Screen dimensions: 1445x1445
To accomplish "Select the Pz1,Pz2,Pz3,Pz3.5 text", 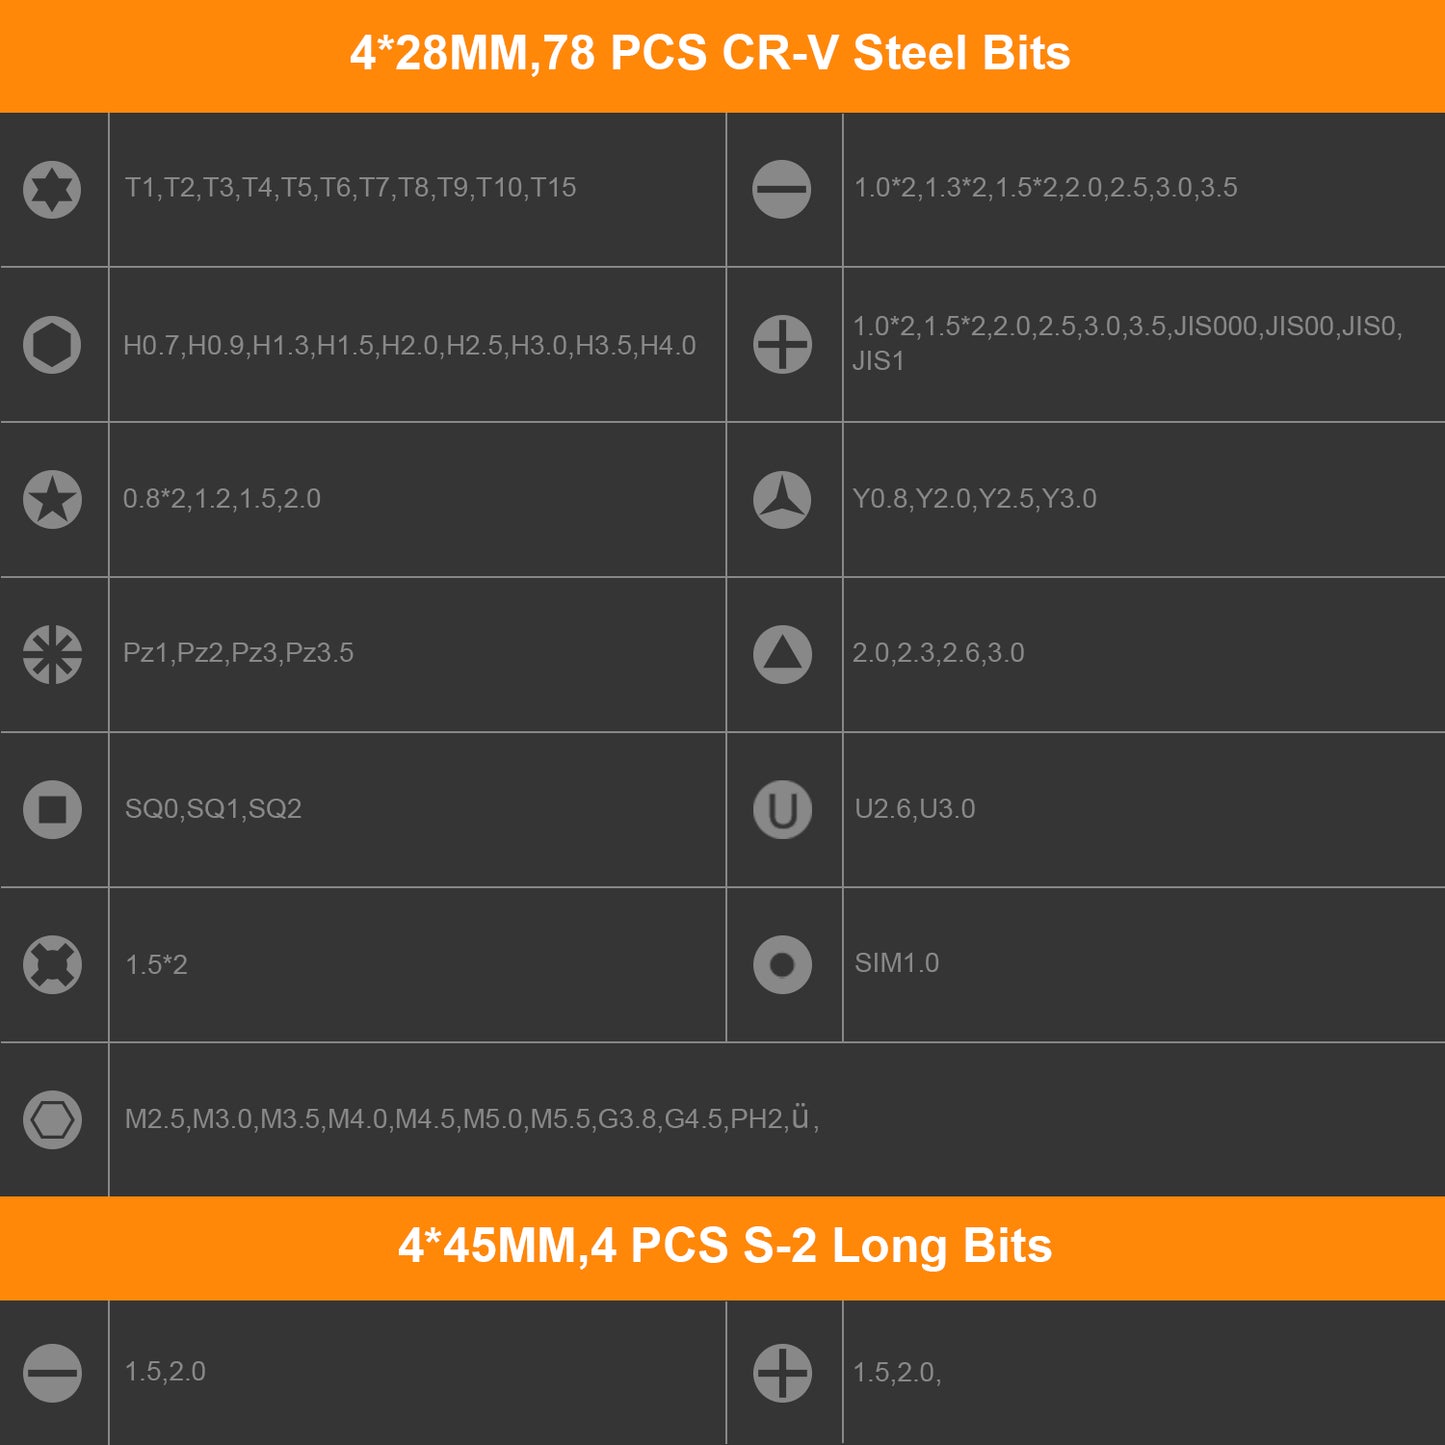I will 238,653.
